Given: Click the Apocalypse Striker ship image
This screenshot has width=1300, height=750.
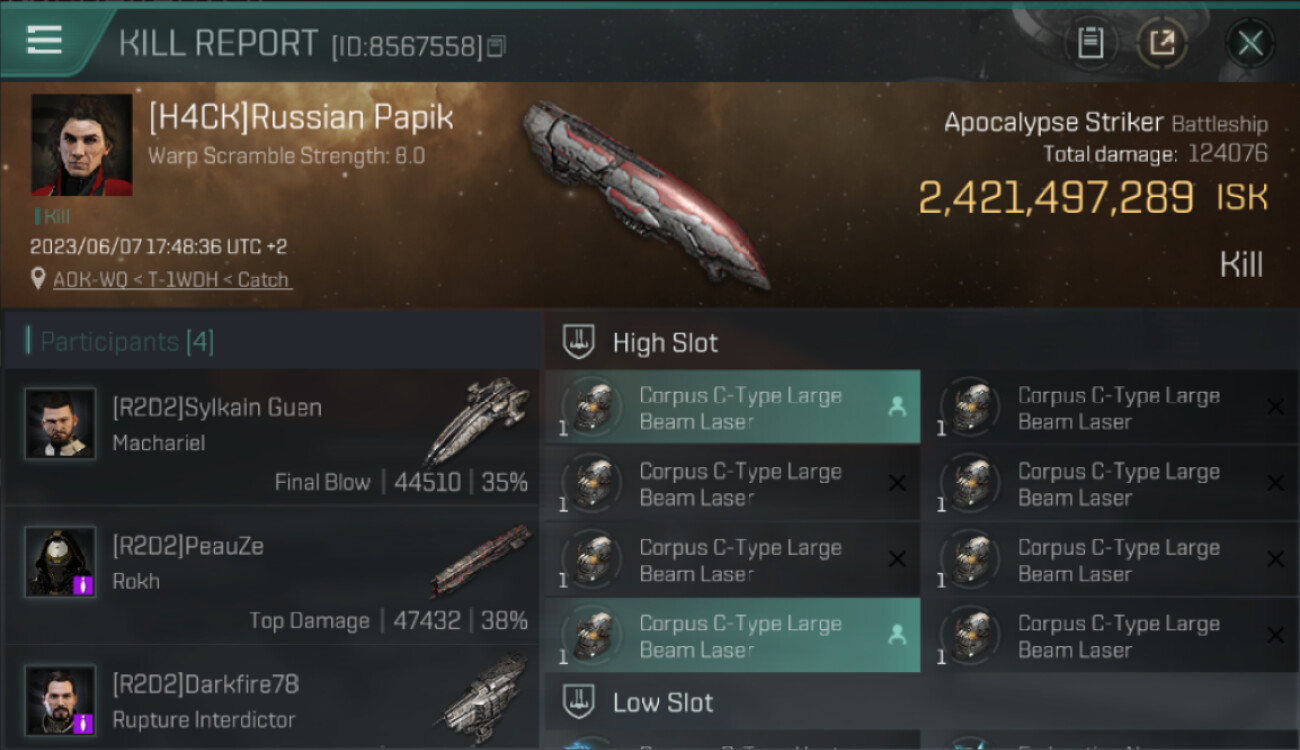Looking at the screenshot, I should 645,193.
